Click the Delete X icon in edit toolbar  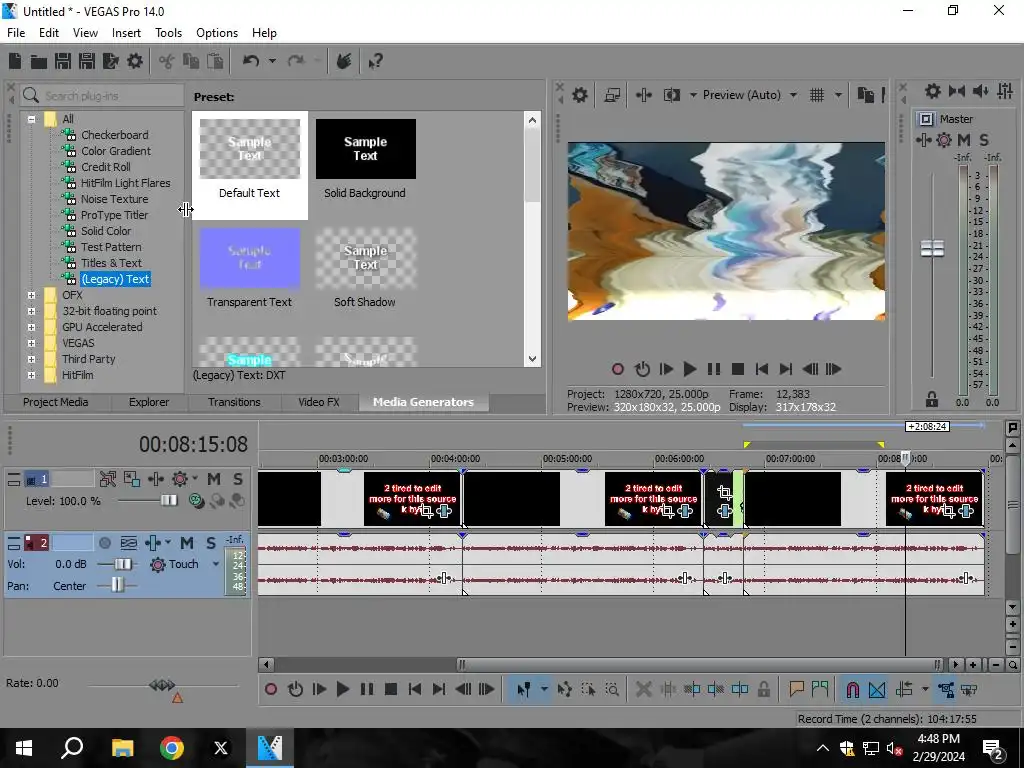pos(643,690)
